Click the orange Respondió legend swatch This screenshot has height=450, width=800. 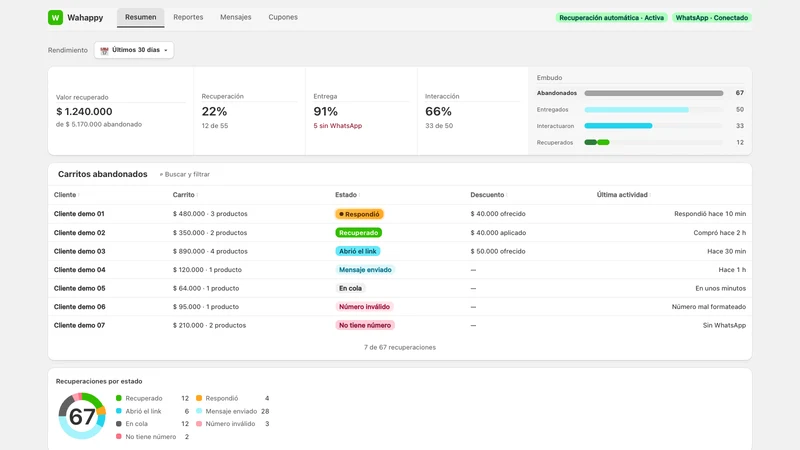[x=199, y=398]
